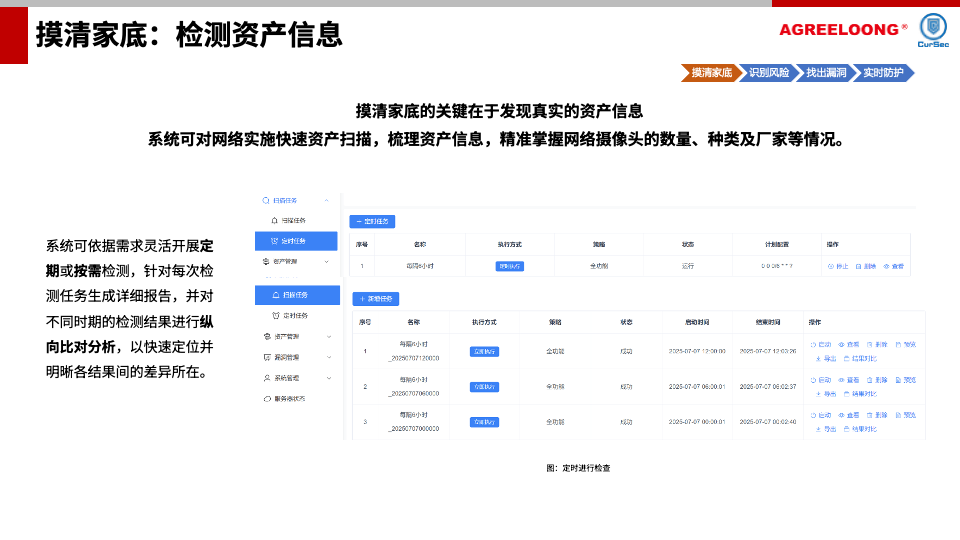
Task: Click the 运行 status cell
Action: click(688, 266)
